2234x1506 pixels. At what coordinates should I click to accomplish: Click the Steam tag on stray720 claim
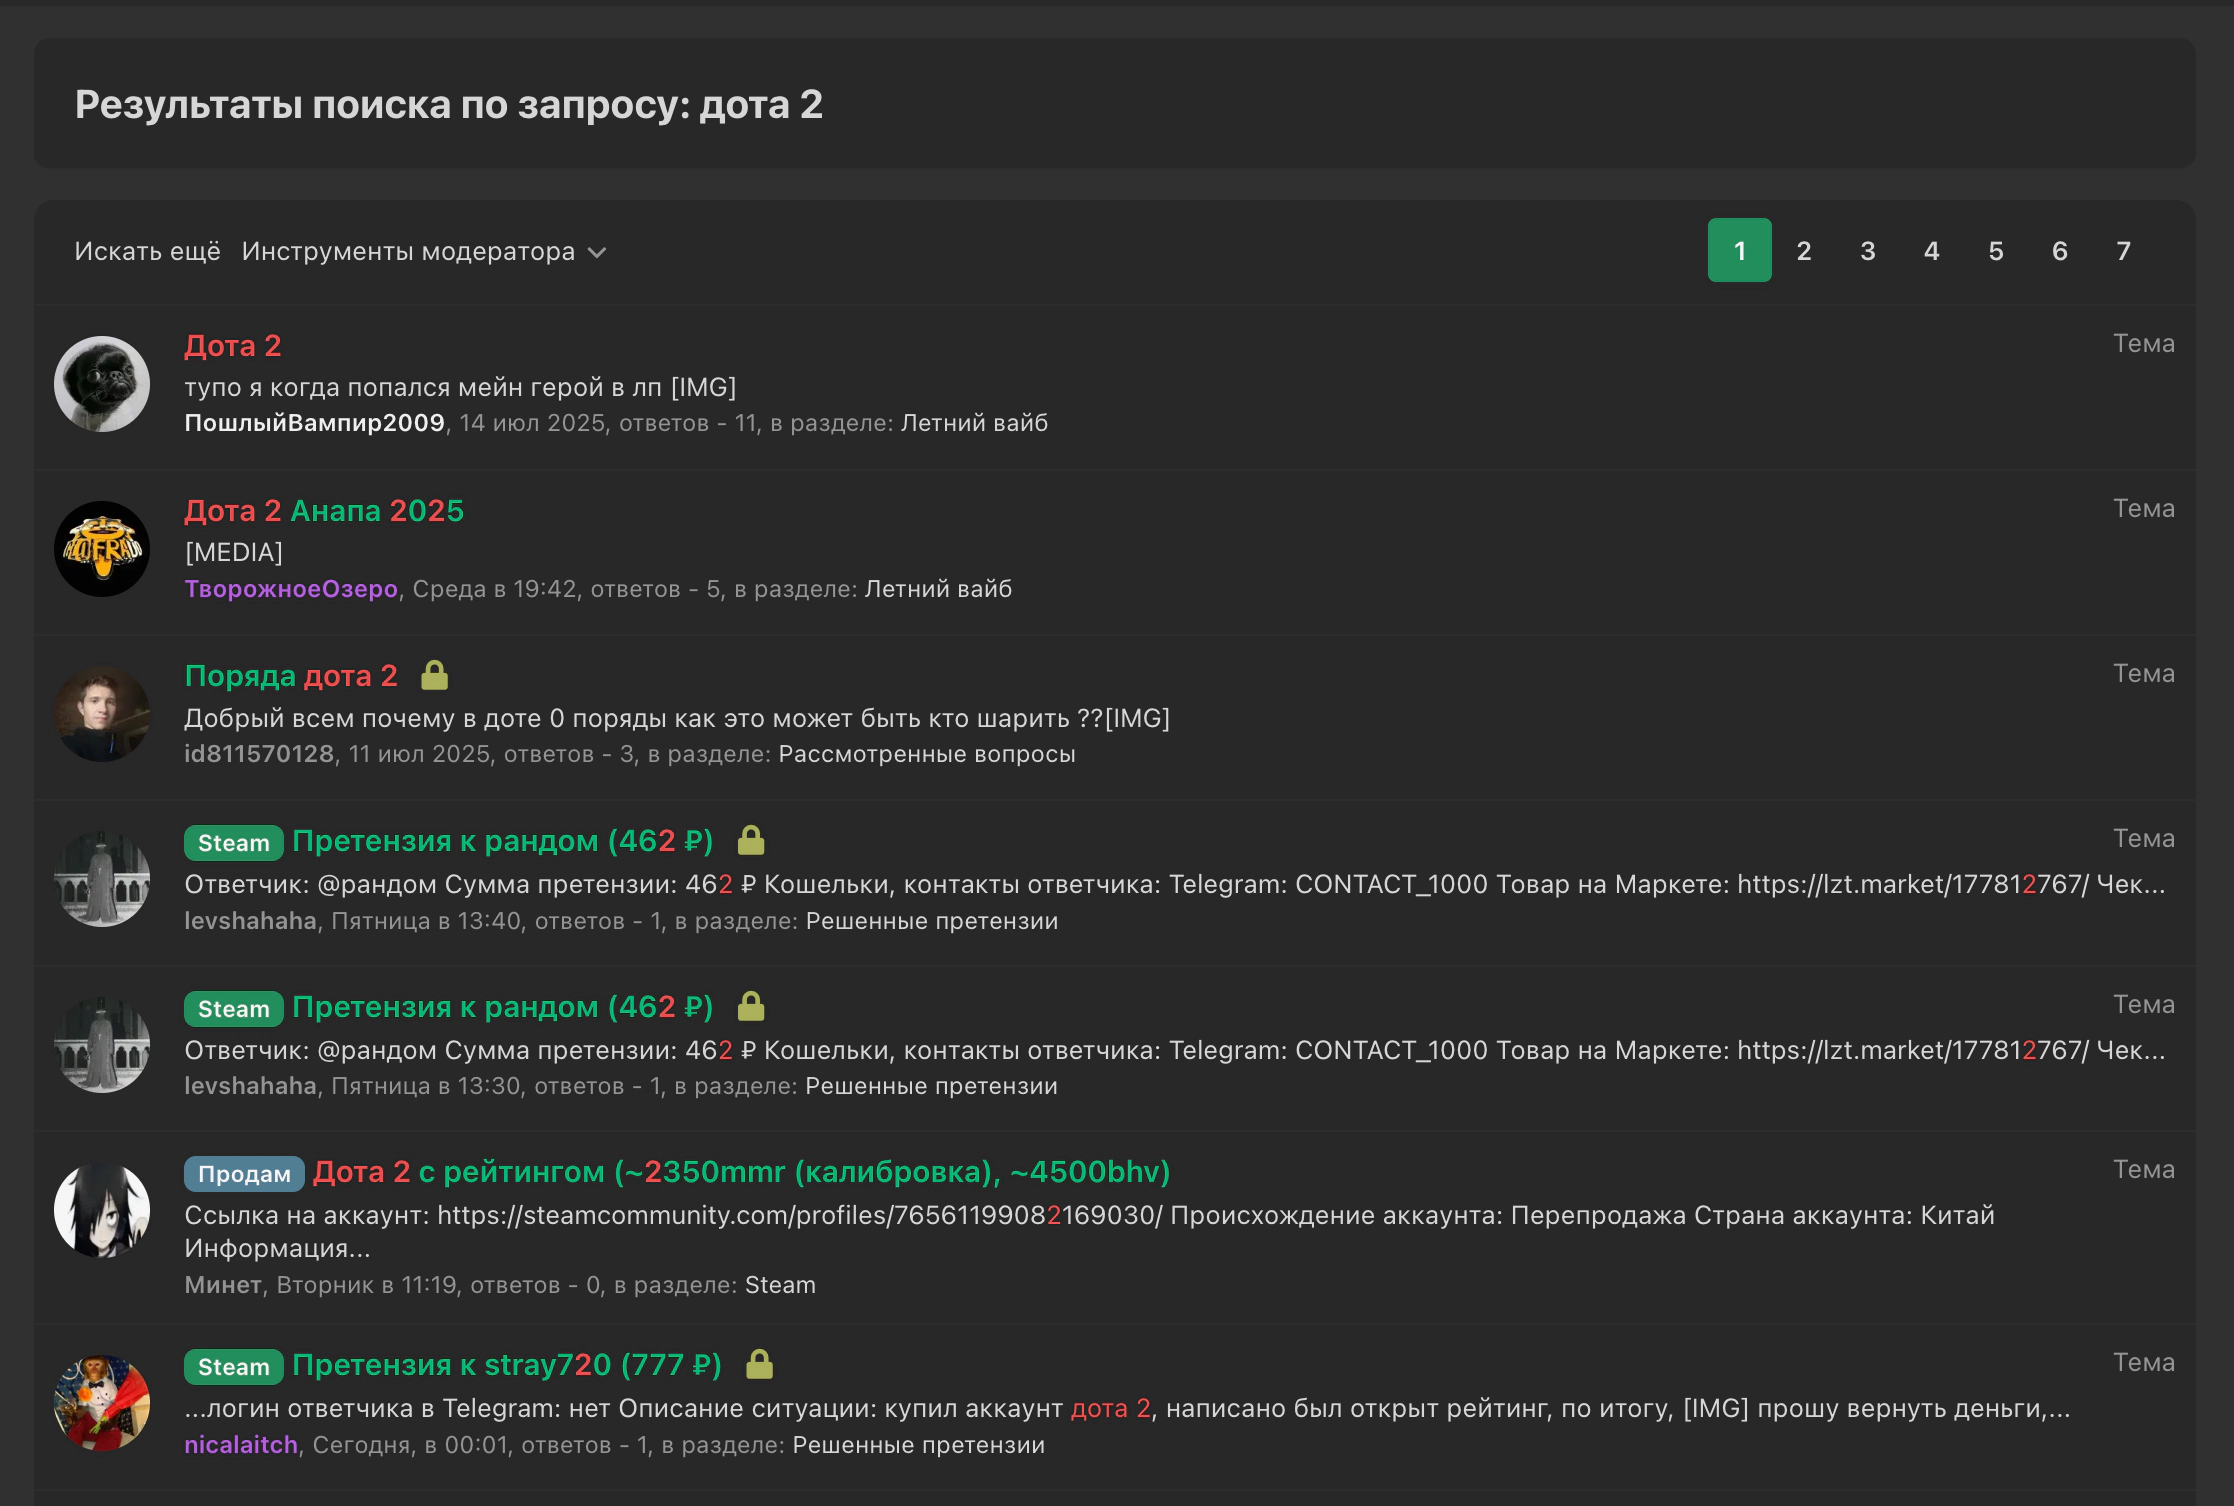point(233,1366)
